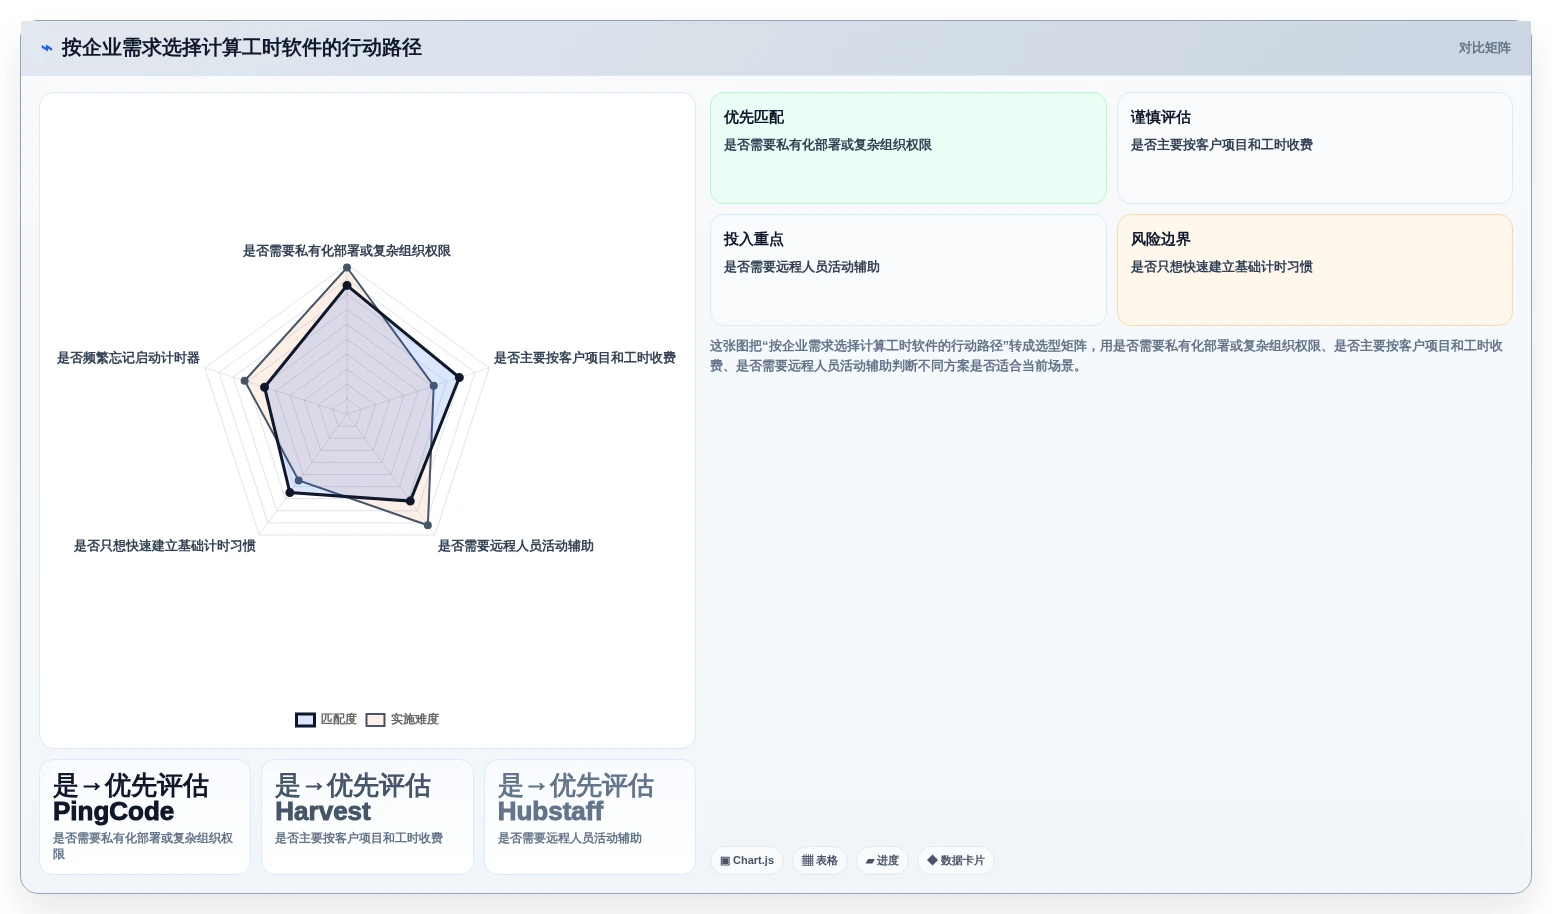The height and width of the screenshot is (914, 1552).
Task: Click the page title 按企业需求选择计算工时软件的行动路径
Action: (x=242, y=48)
